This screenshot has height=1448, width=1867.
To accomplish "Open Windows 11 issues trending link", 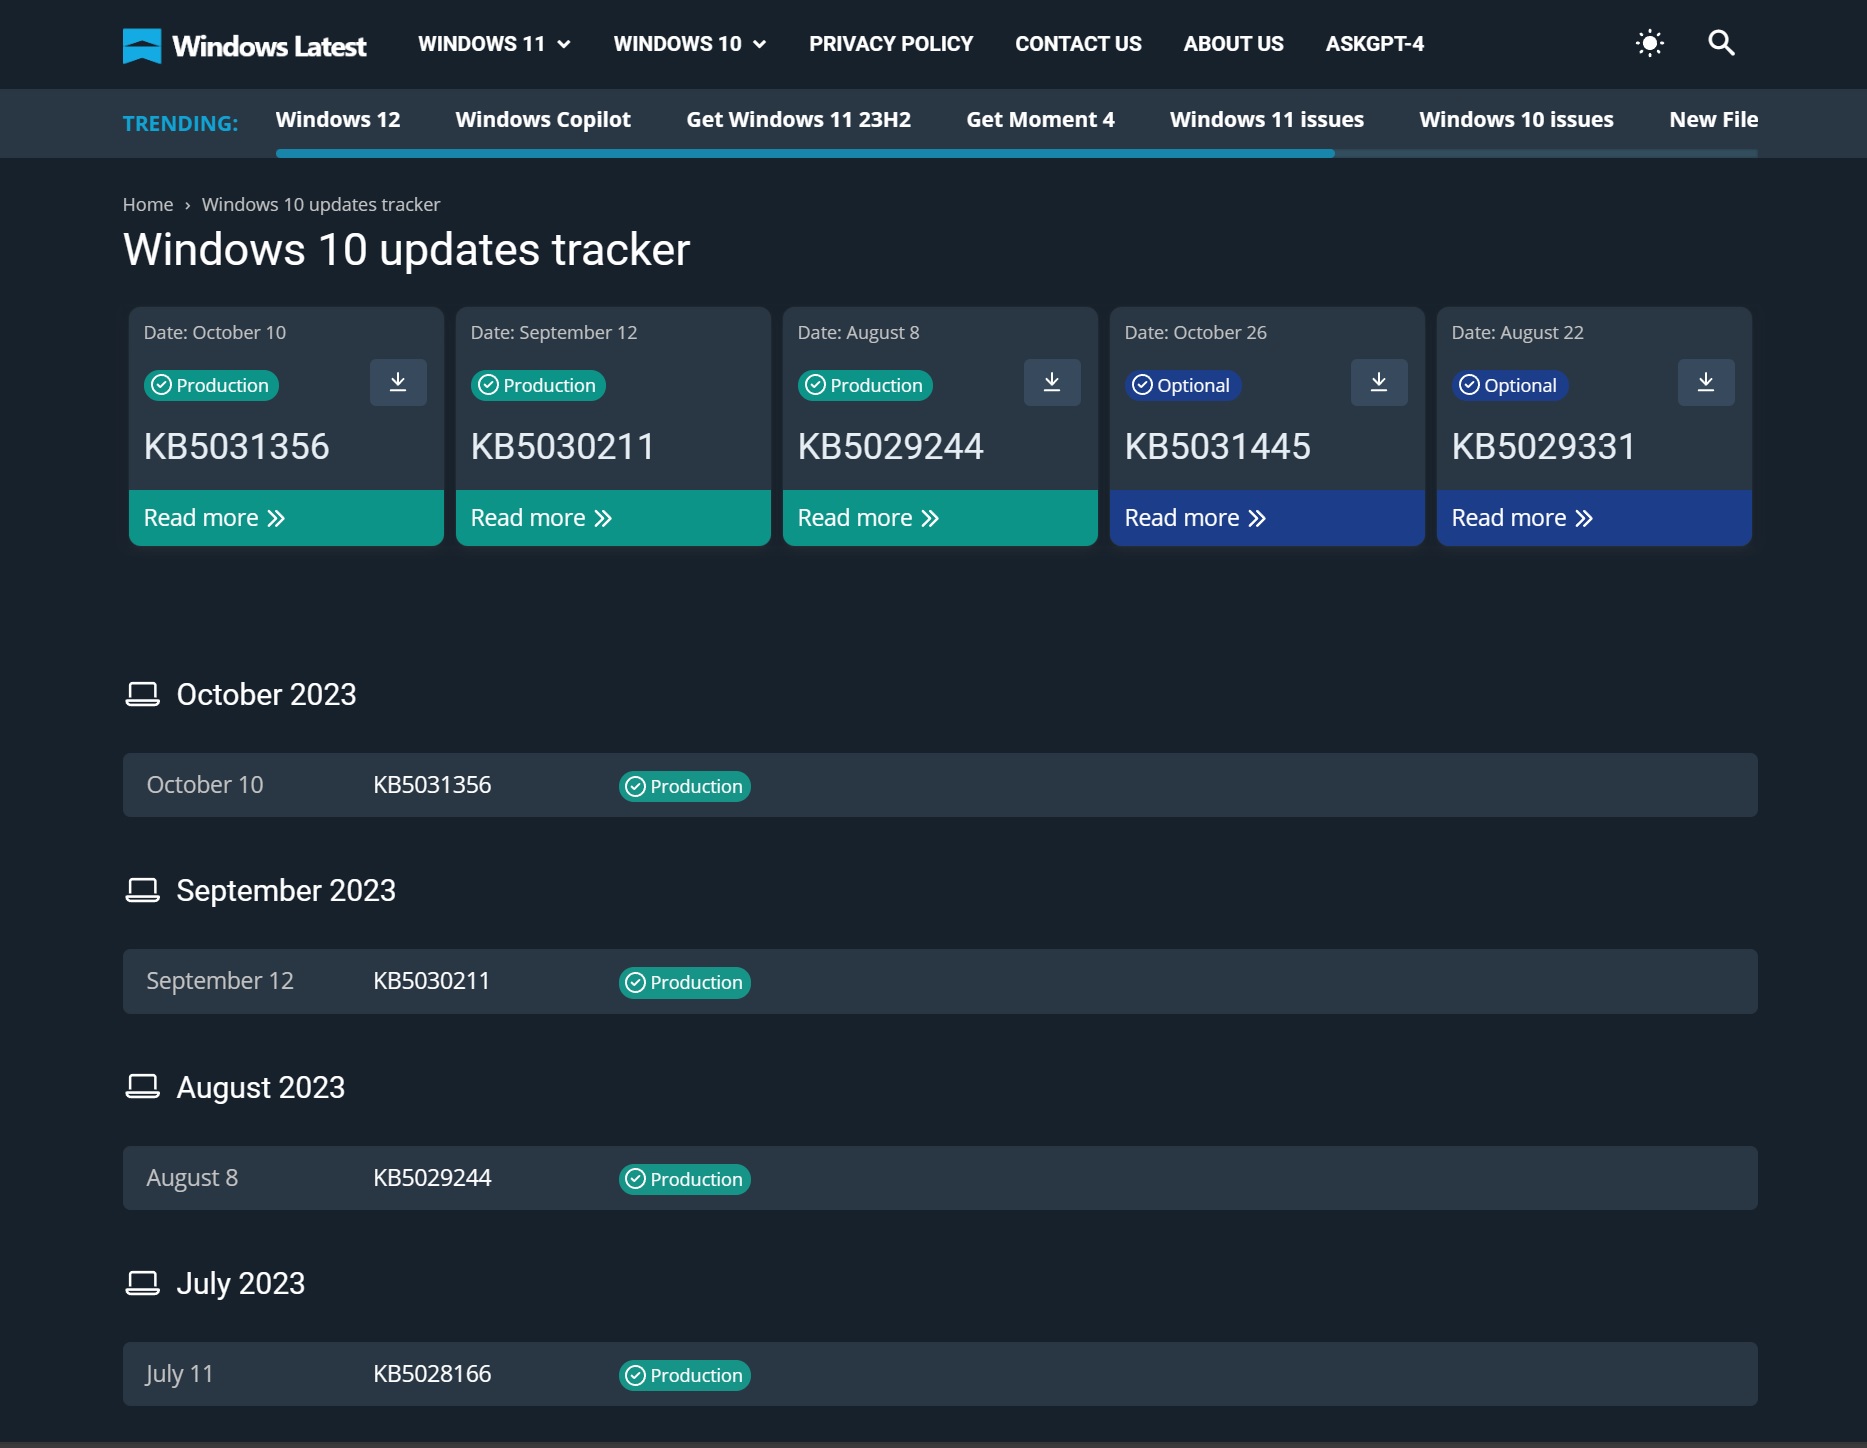I will (x=1267, y=119).
